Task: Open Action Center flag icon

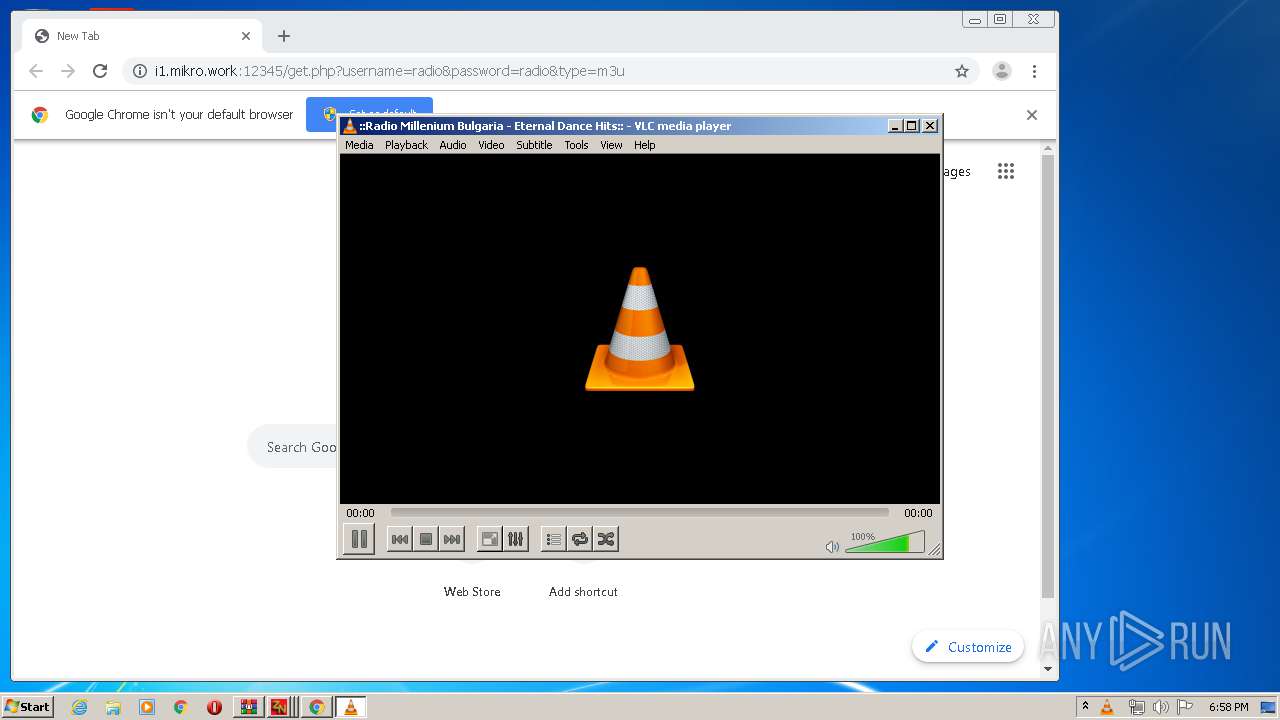Action: (x=1184, y=707)
